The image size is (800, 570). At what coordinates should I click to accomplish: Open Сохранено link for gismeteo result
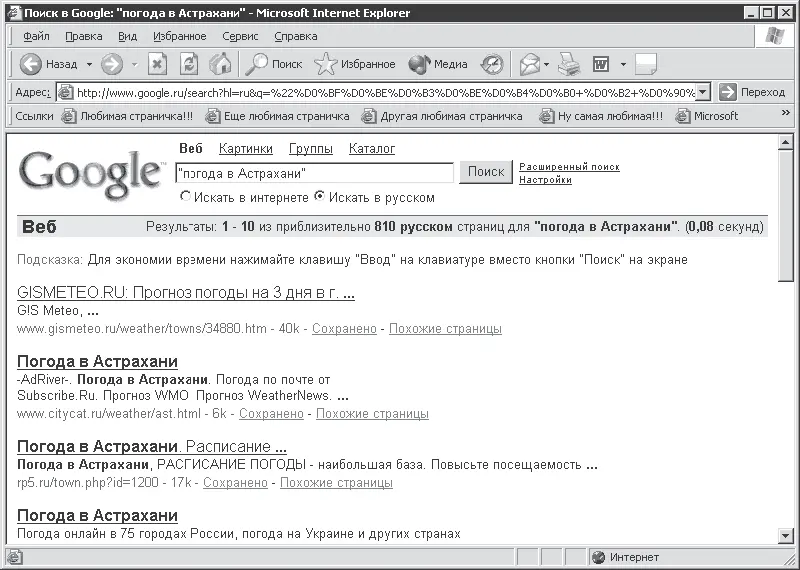point(344,329)
